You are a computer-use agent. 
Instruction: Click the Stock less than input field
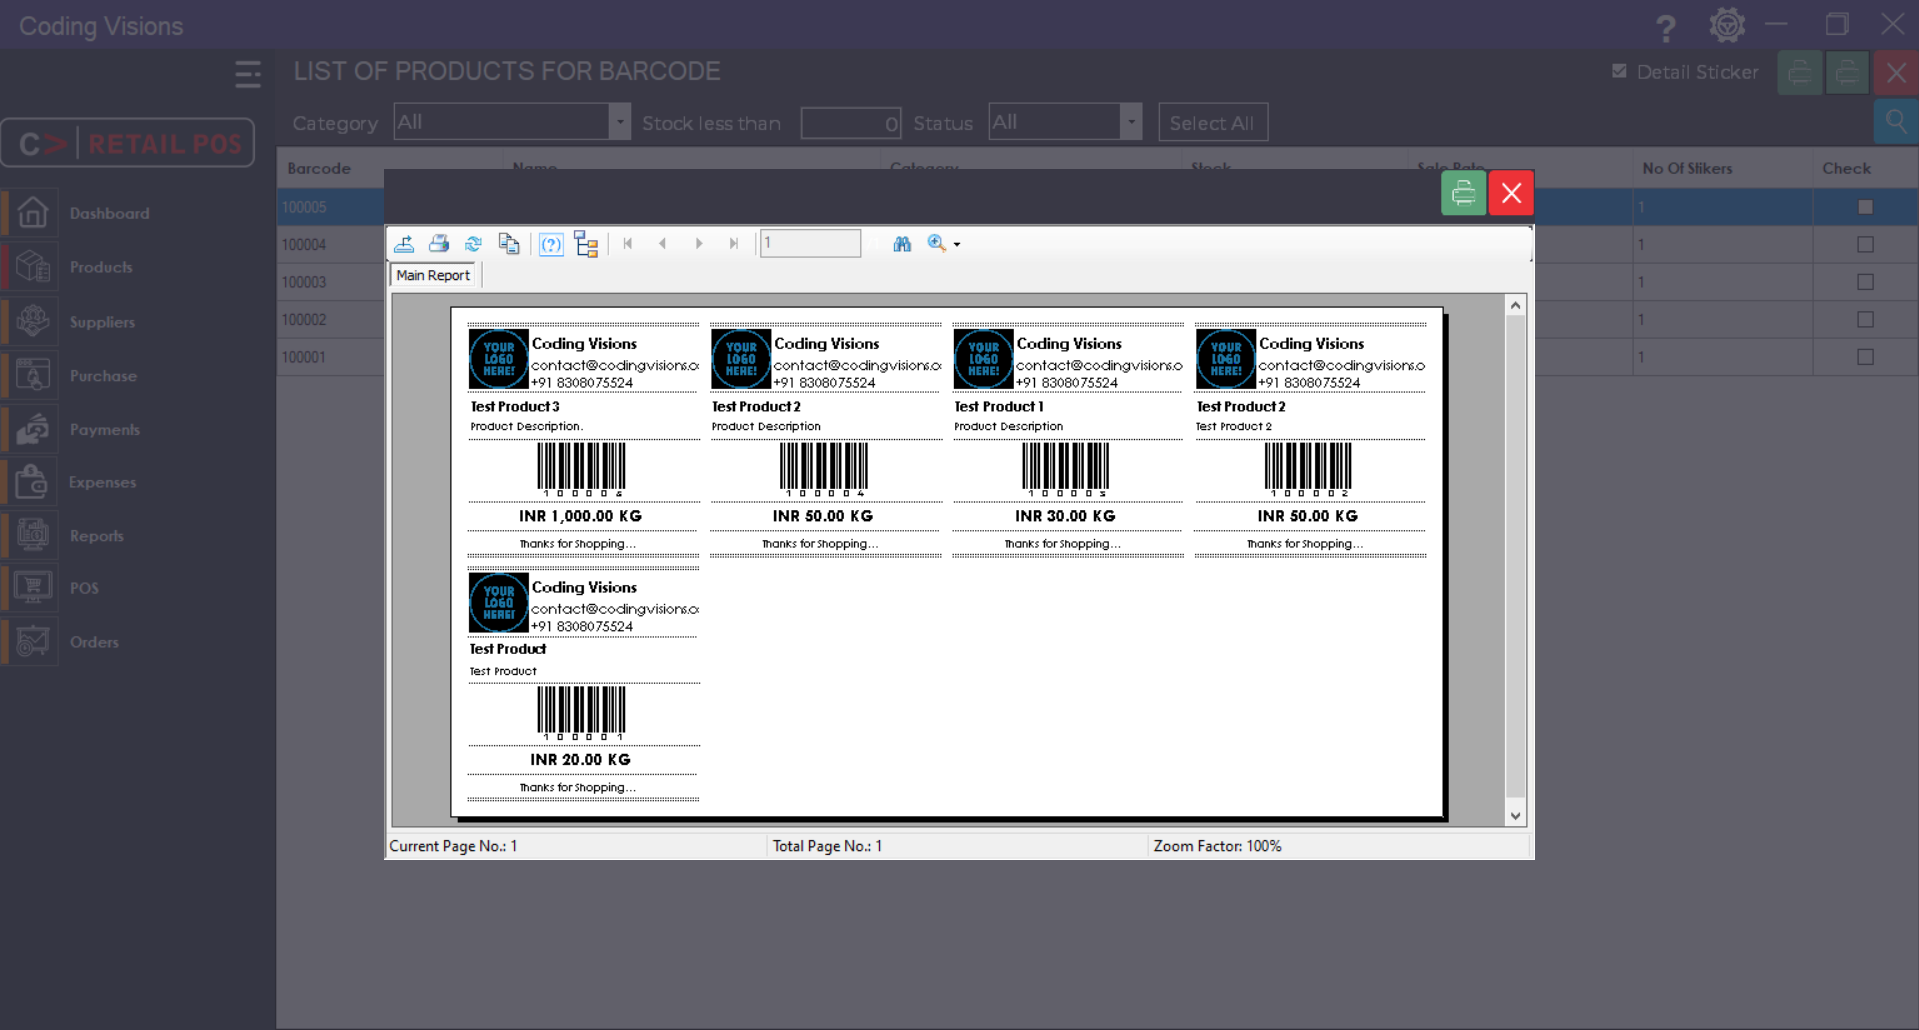coord(851,123)
